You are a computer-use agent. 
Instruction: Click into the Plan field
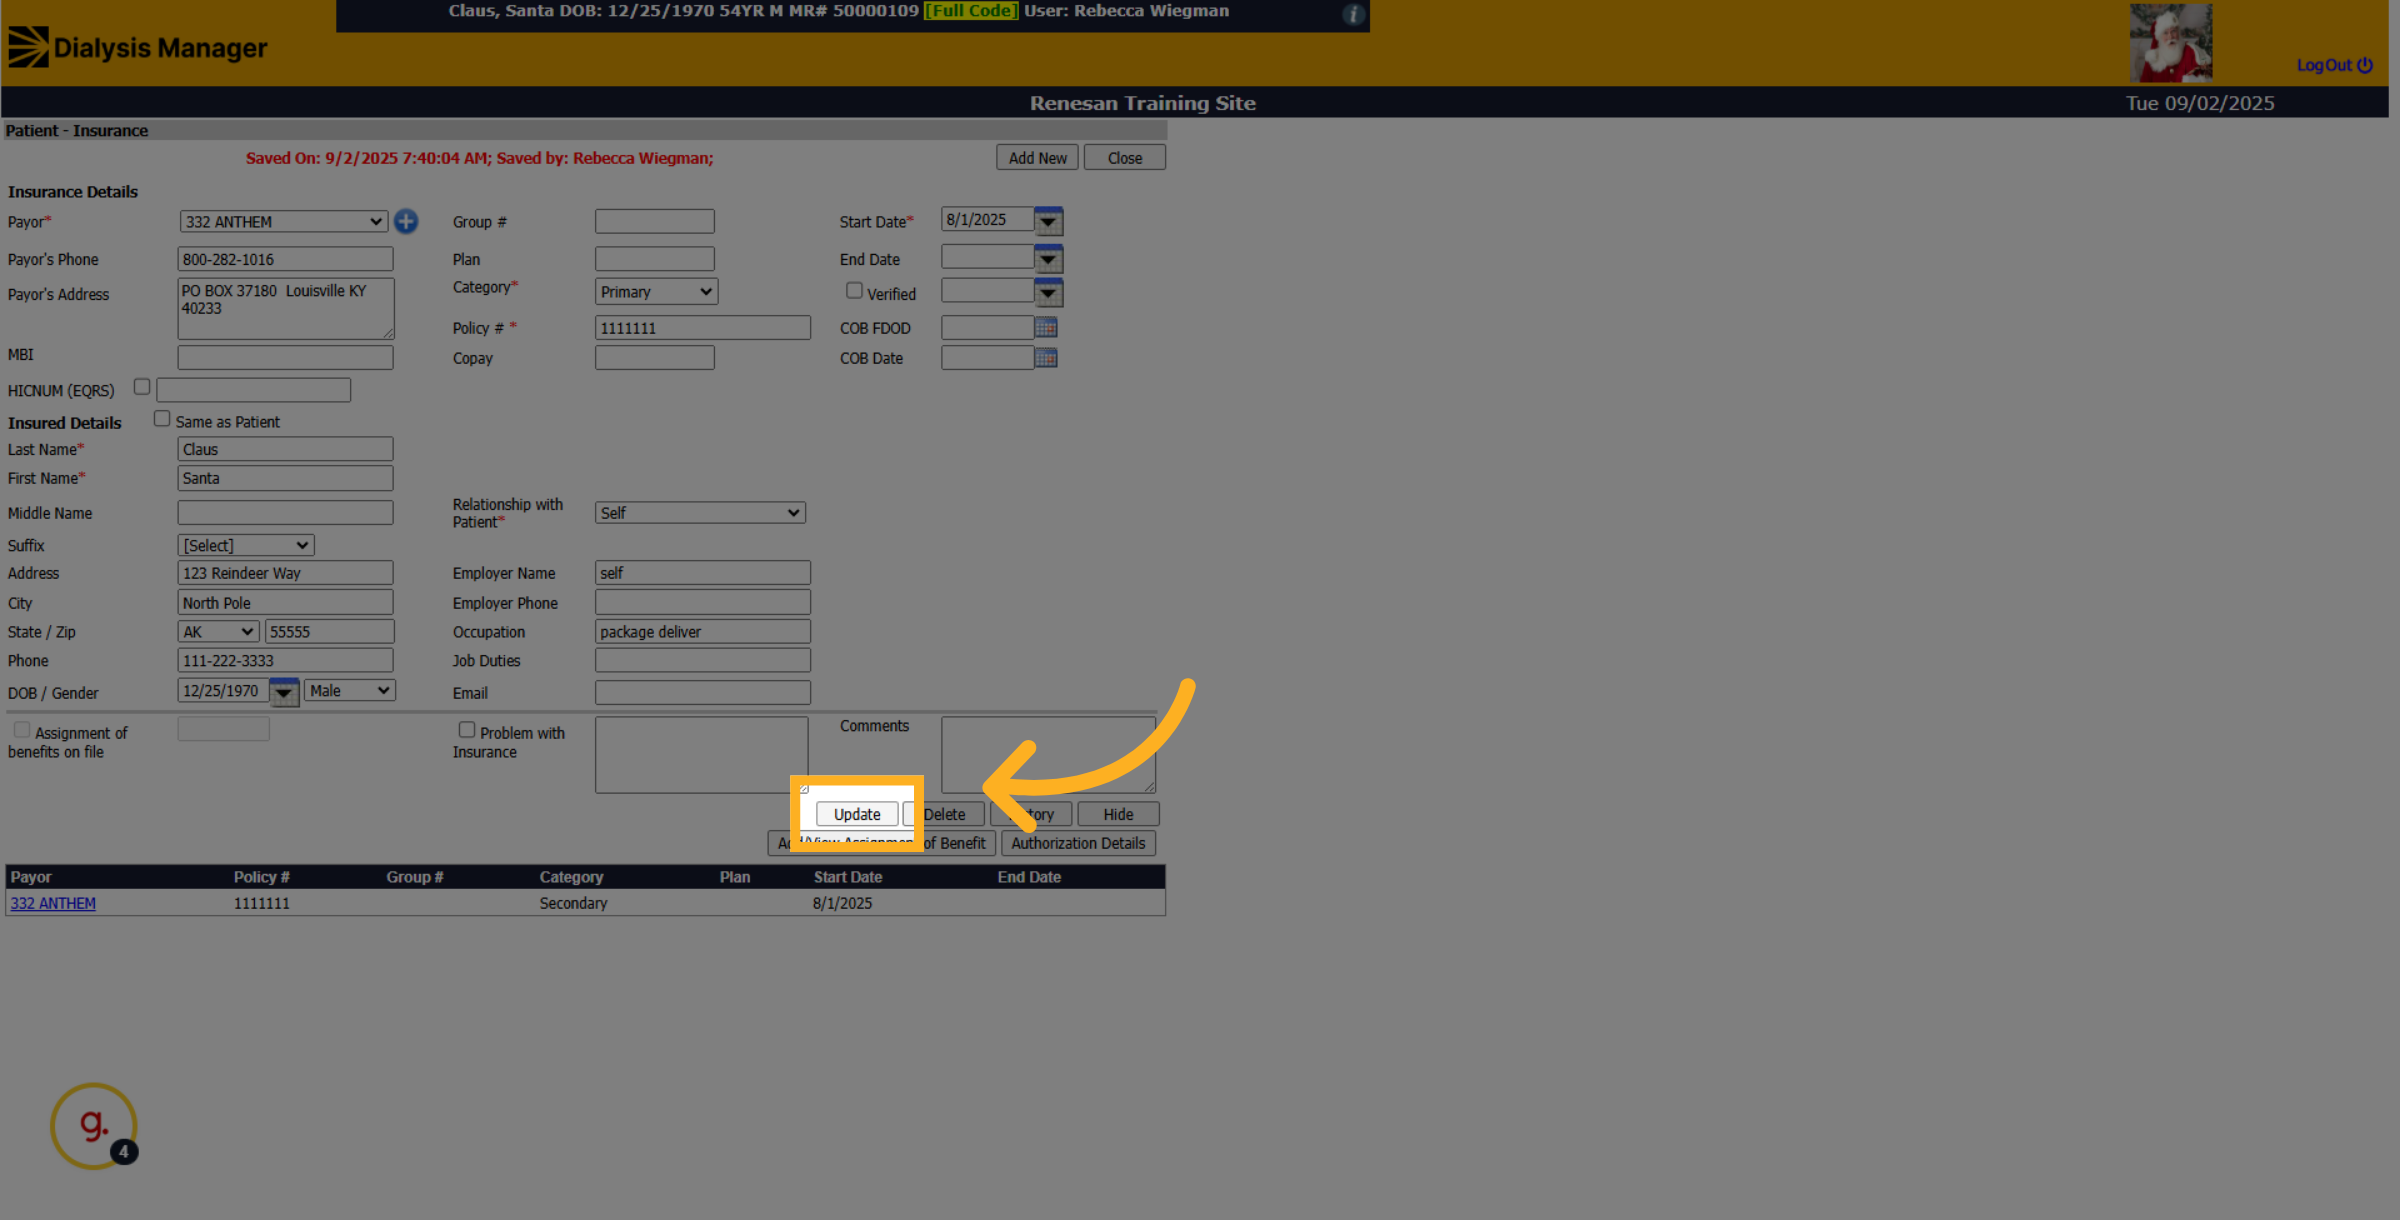(x=655, y=259)
